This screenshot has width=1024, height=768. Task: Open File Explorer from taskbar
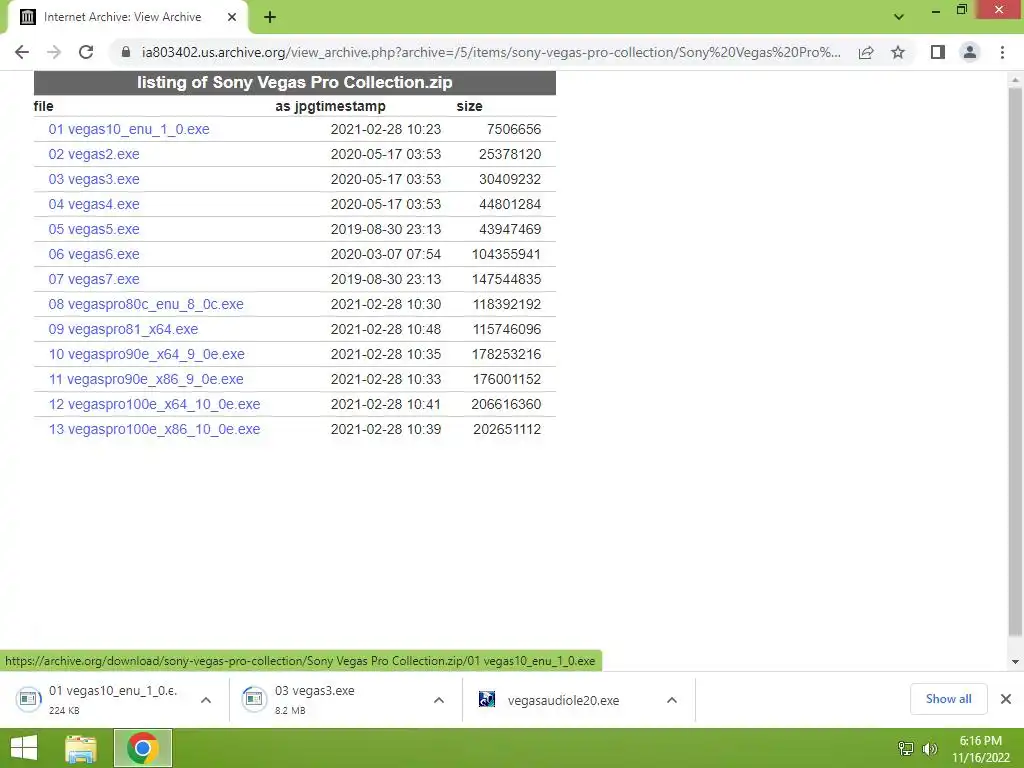(x=80, y=748)
